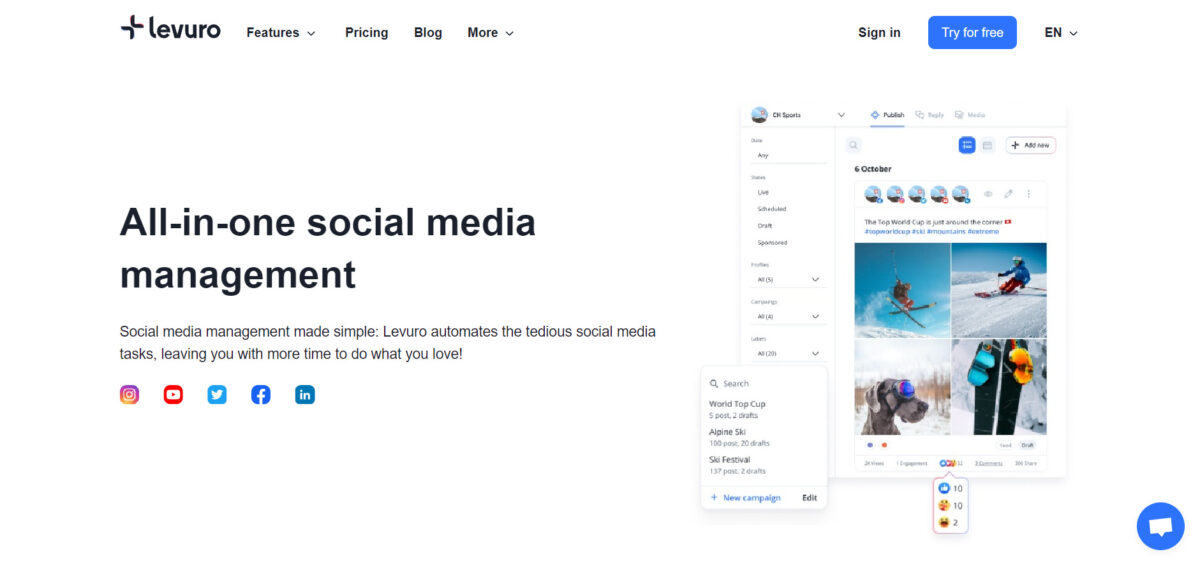Viewport: 1200px width, 561px height.
Task: Open the Campaigns All (4) dropdown
Action: point(788,317)
